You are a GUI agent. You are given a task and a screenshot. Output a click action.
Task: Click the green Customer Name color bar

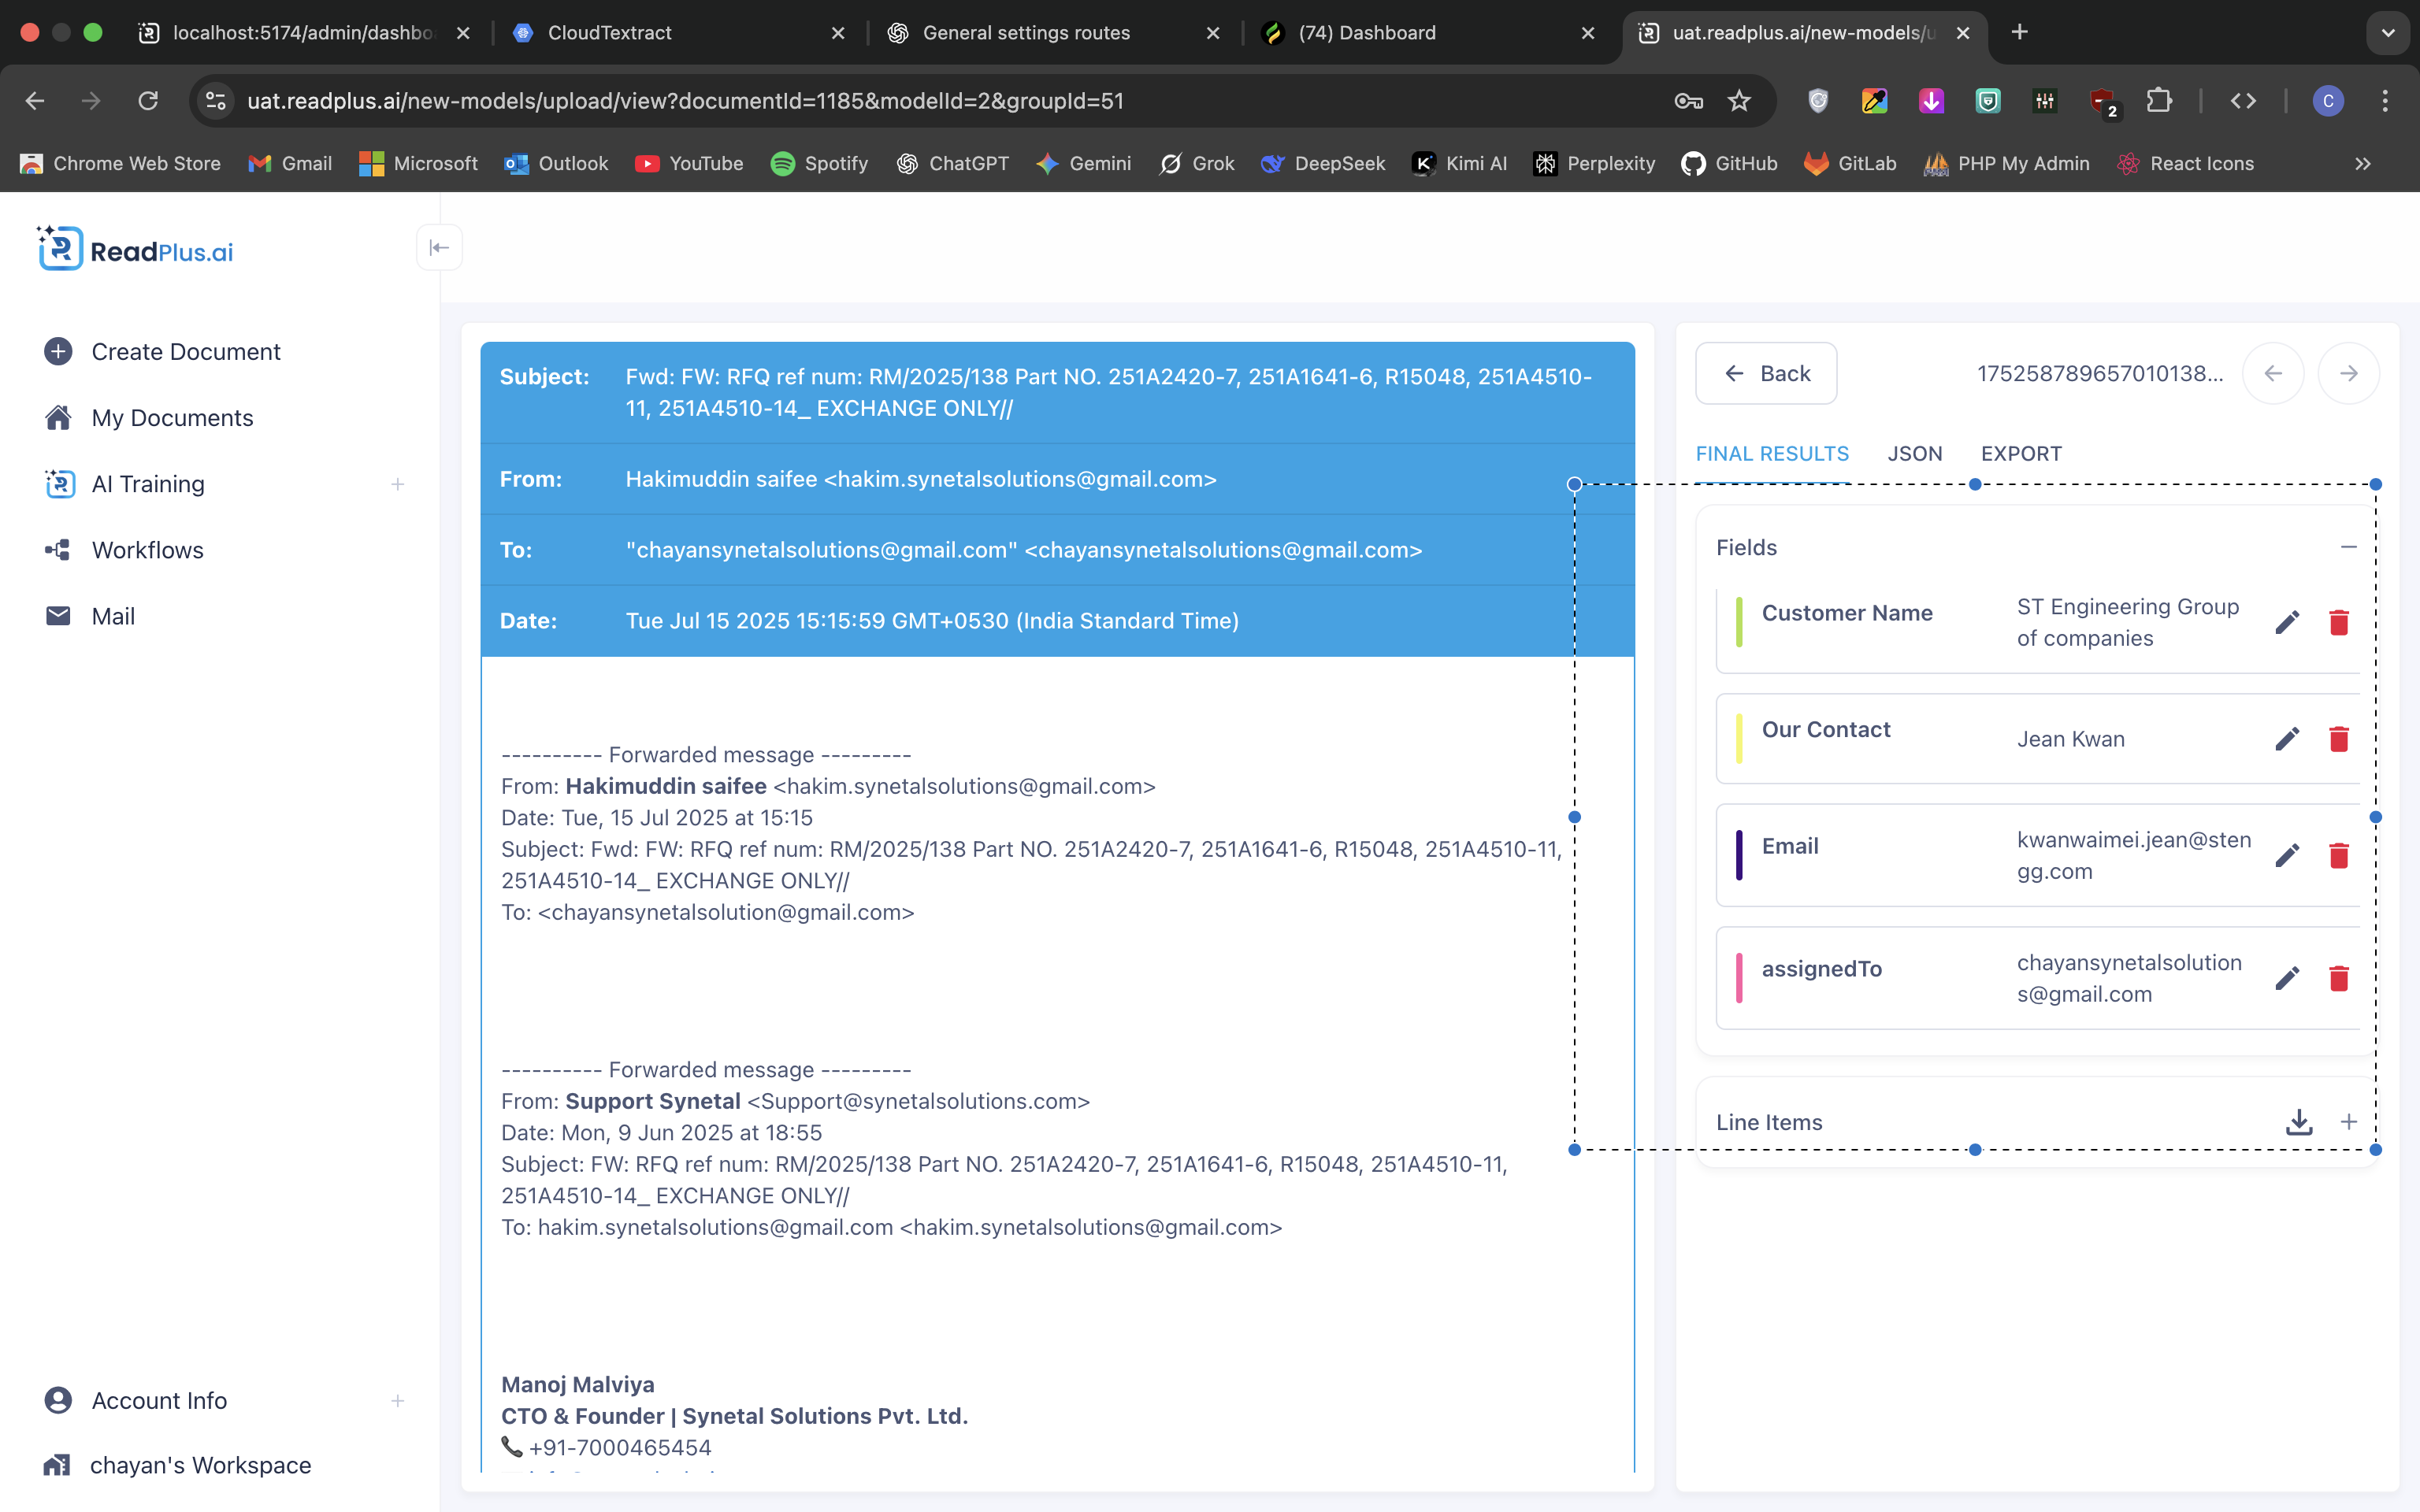pyautogui.click(x=1739, y=622)
